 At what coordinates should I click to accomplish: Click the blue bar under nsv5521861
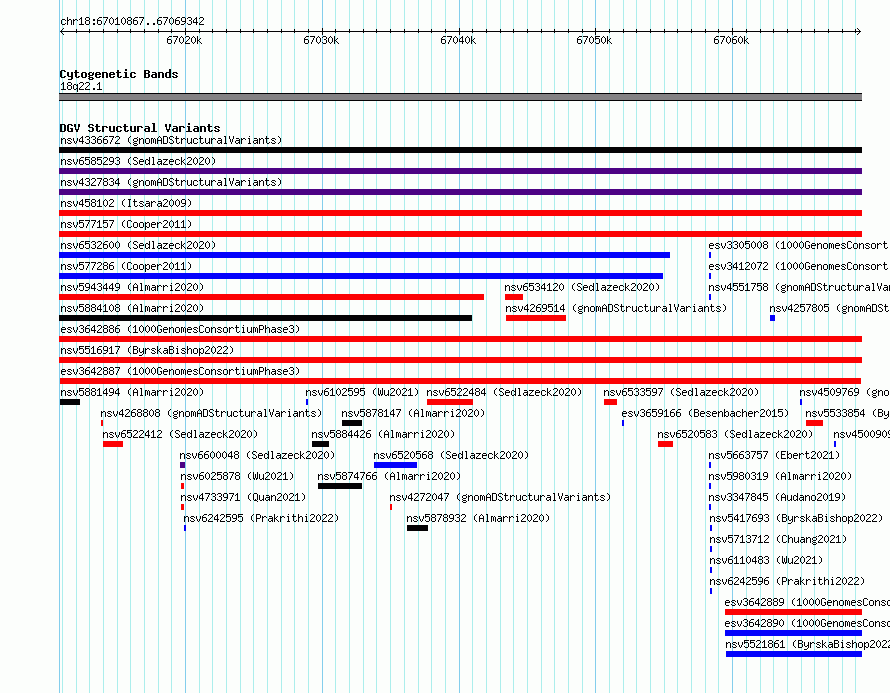[794, 654]
